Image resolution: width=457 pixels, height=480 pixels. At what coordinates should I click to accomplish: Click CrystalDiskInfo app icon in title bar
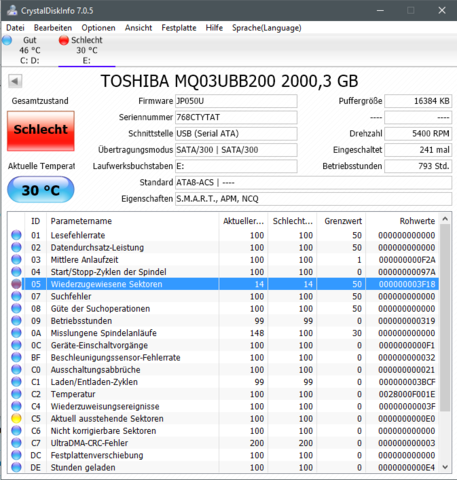click(12, 10)
